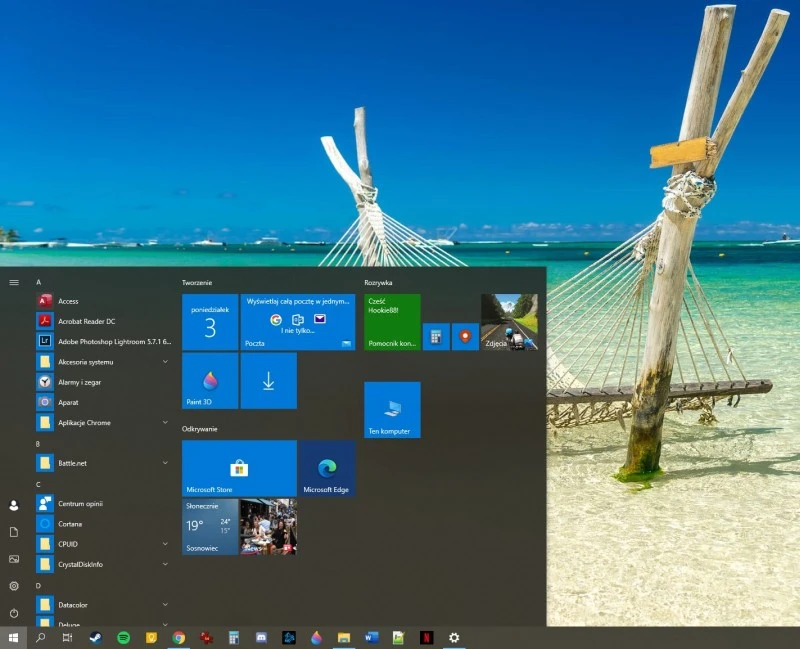Screen dimensions: 800x649
Task: Open Acrobat Reader DC from app list
Action: pos(86,321)
